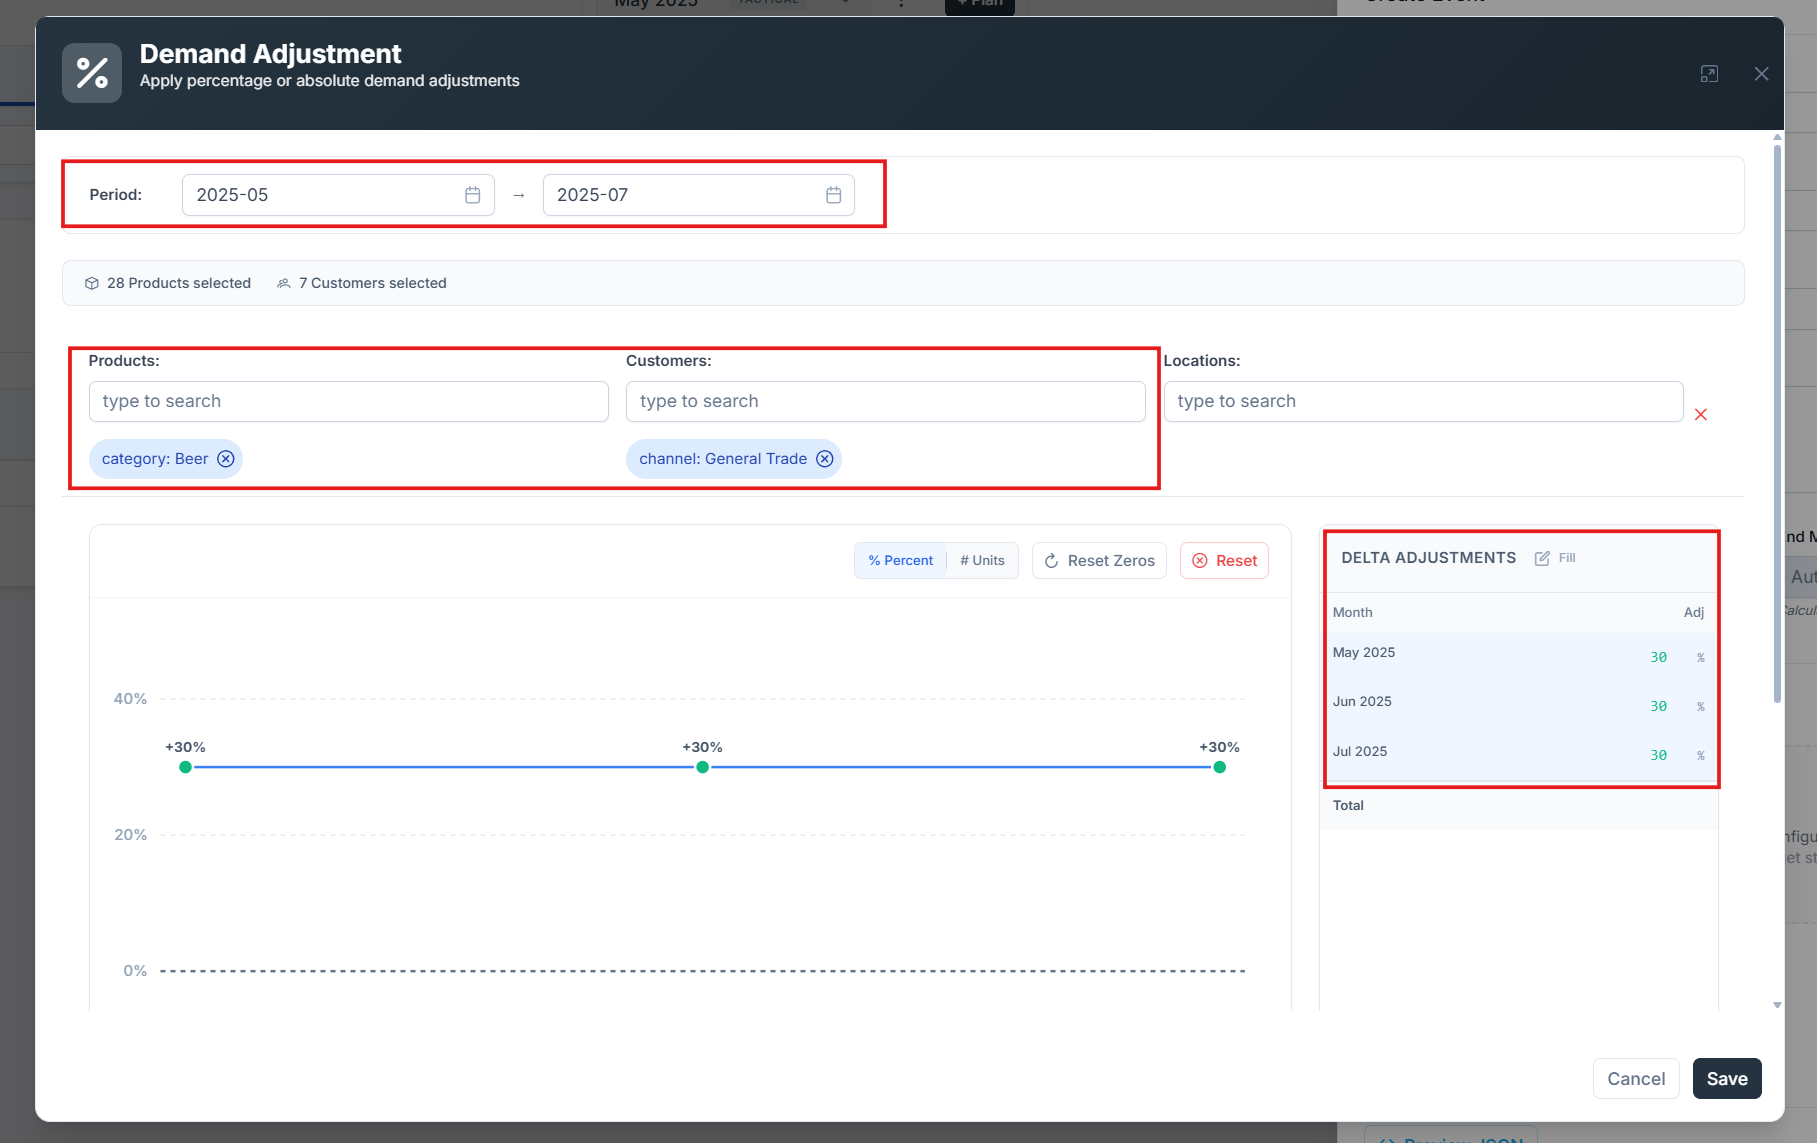Viewport: 1817px width, 1143px height.
Task: Select the middle +30% chart point
Action: tap(702, 767)
